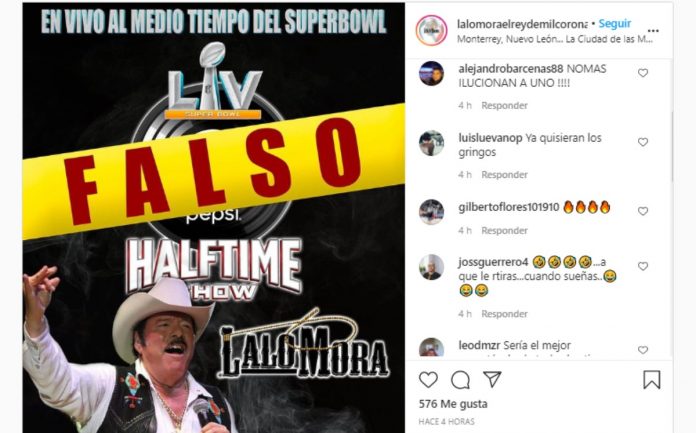This screenshot has width=696, height=433.
Task: Save post with bookmark icon
Action: click(652, 380)
